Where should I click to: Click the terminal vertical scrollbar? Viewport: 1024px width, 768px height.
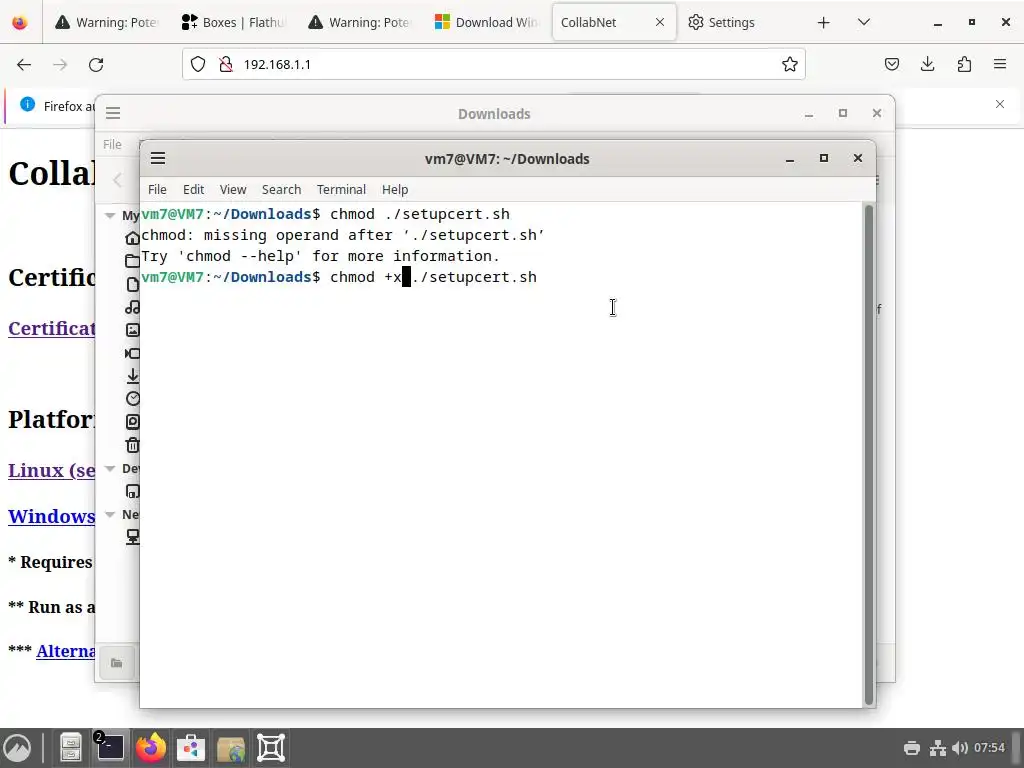pyautogui.click(x=869, y=455)
